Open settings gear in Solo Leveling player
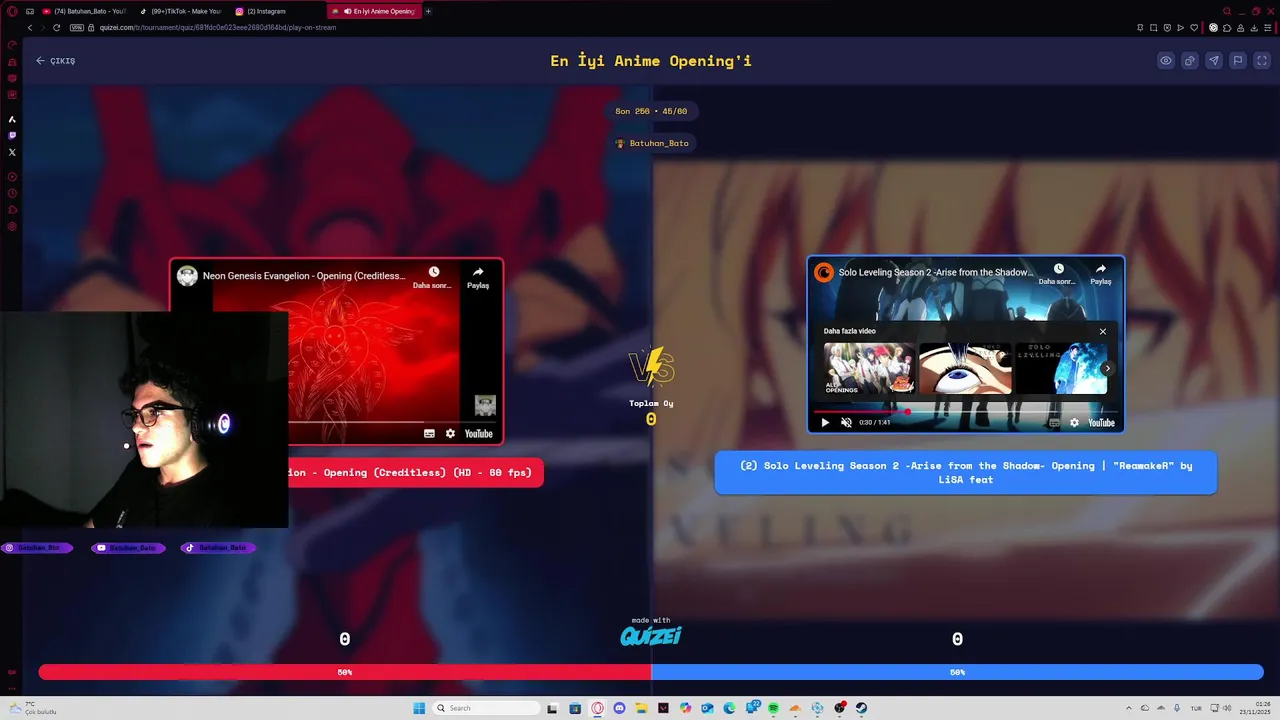The image size is (1280, 720). click(x=1074, y=422)
